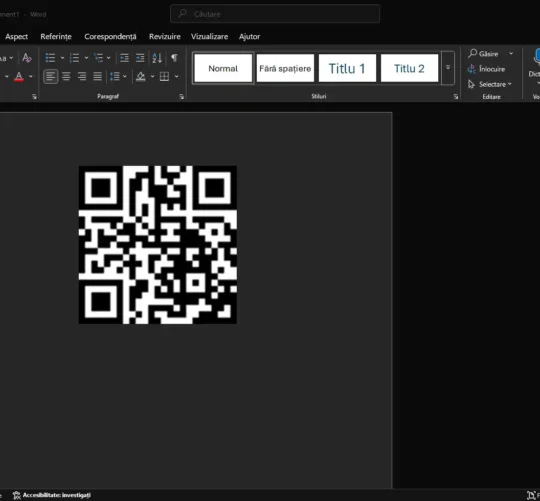The width and height of the screenshot is (540, 501).
Task: Open the Selectare menu
Action: [489, 84]
